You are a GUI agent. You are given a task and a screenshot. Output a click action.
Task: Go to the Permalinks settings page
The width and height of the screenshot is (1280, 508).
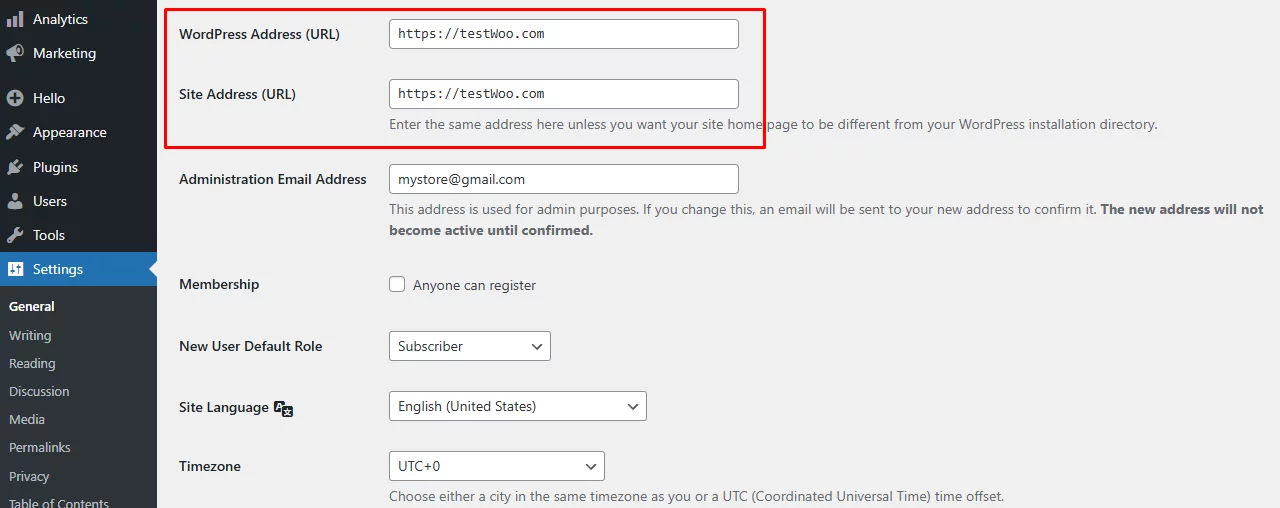40,447
